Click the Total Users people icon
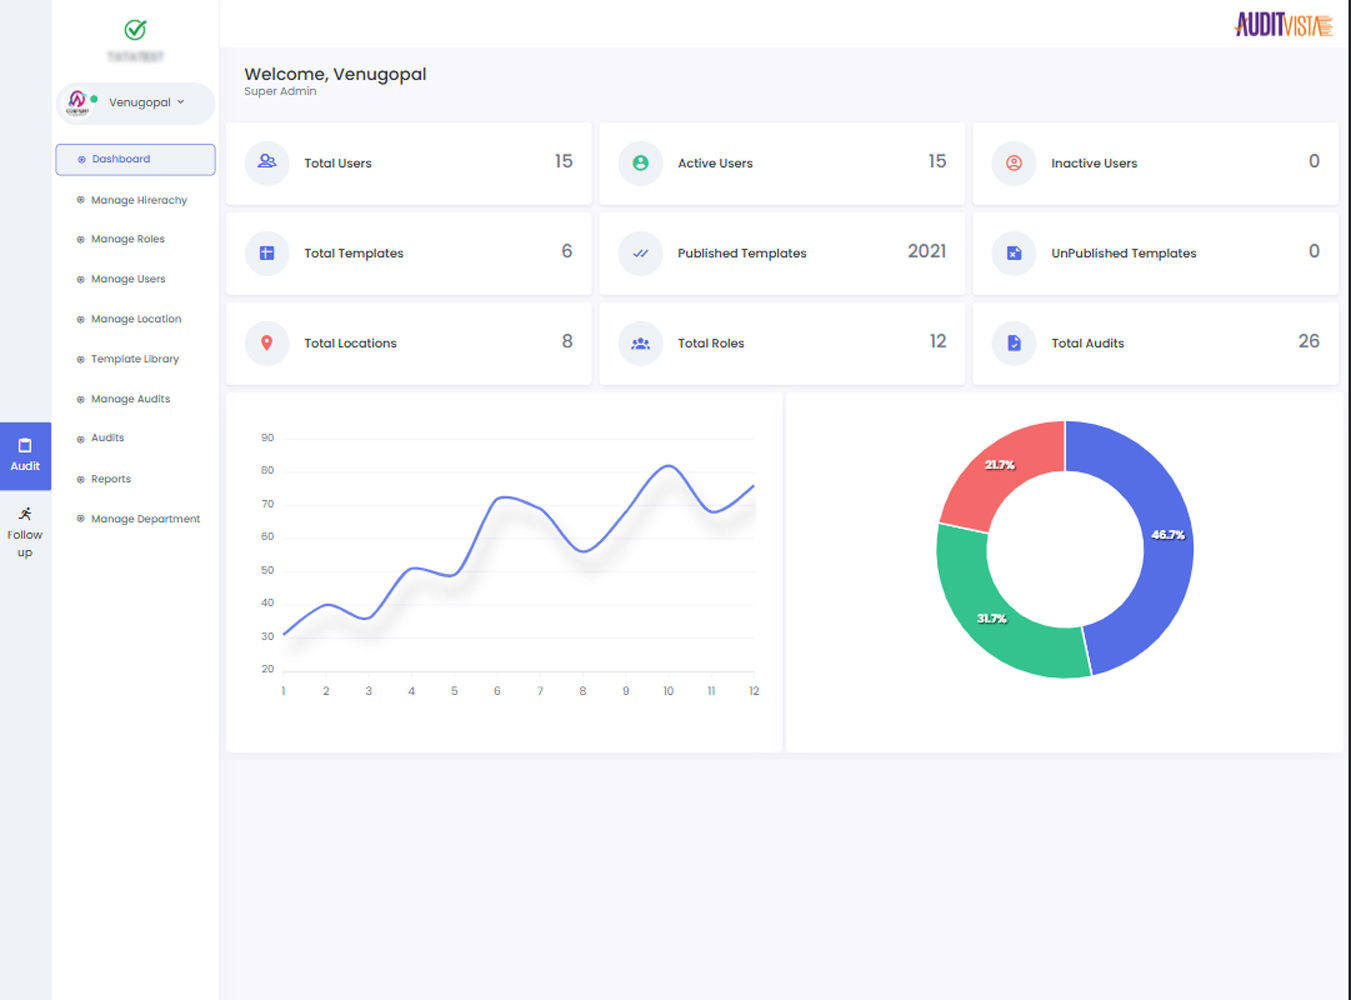1351x1000 pixels. pos(267,162)
